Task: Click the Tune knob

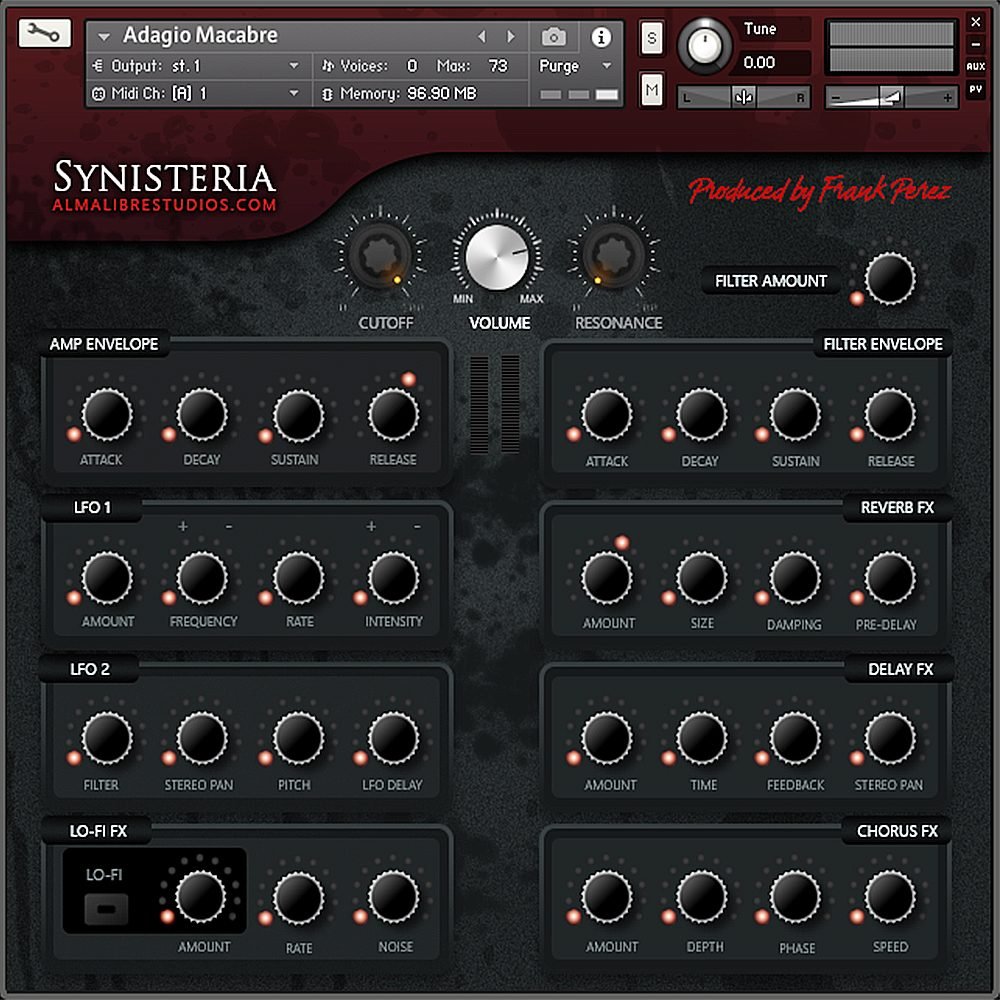Action: pyautogui.click(x=704, y=45)
